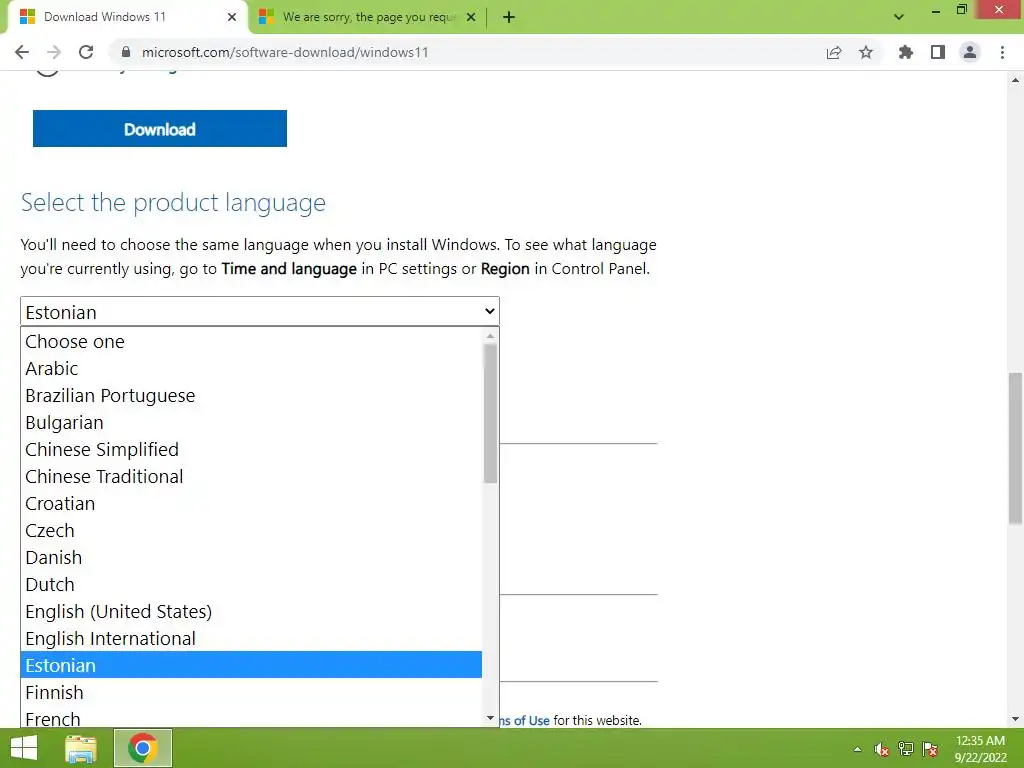Bookmark this page with the star

click(866, 52)
